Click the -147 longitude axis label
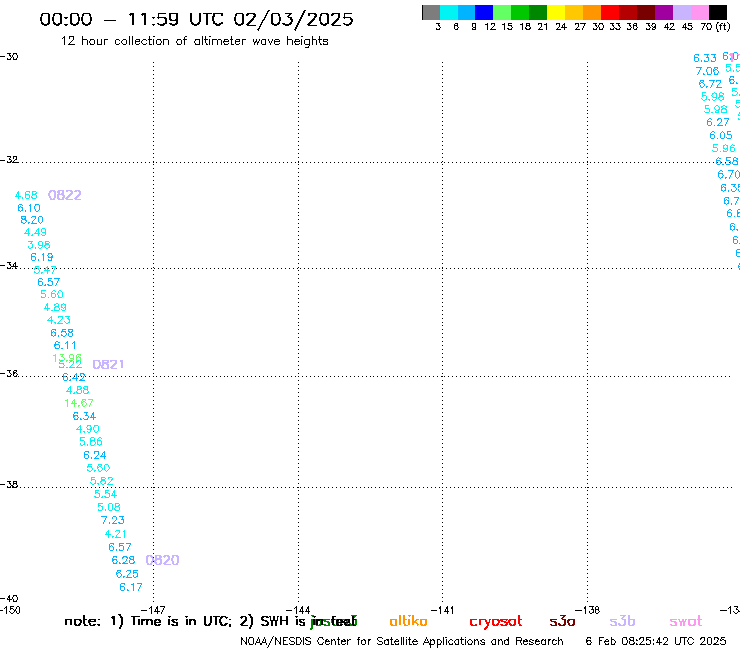The height and width of the screenshot is (650, 740). [x=153, y=610]
